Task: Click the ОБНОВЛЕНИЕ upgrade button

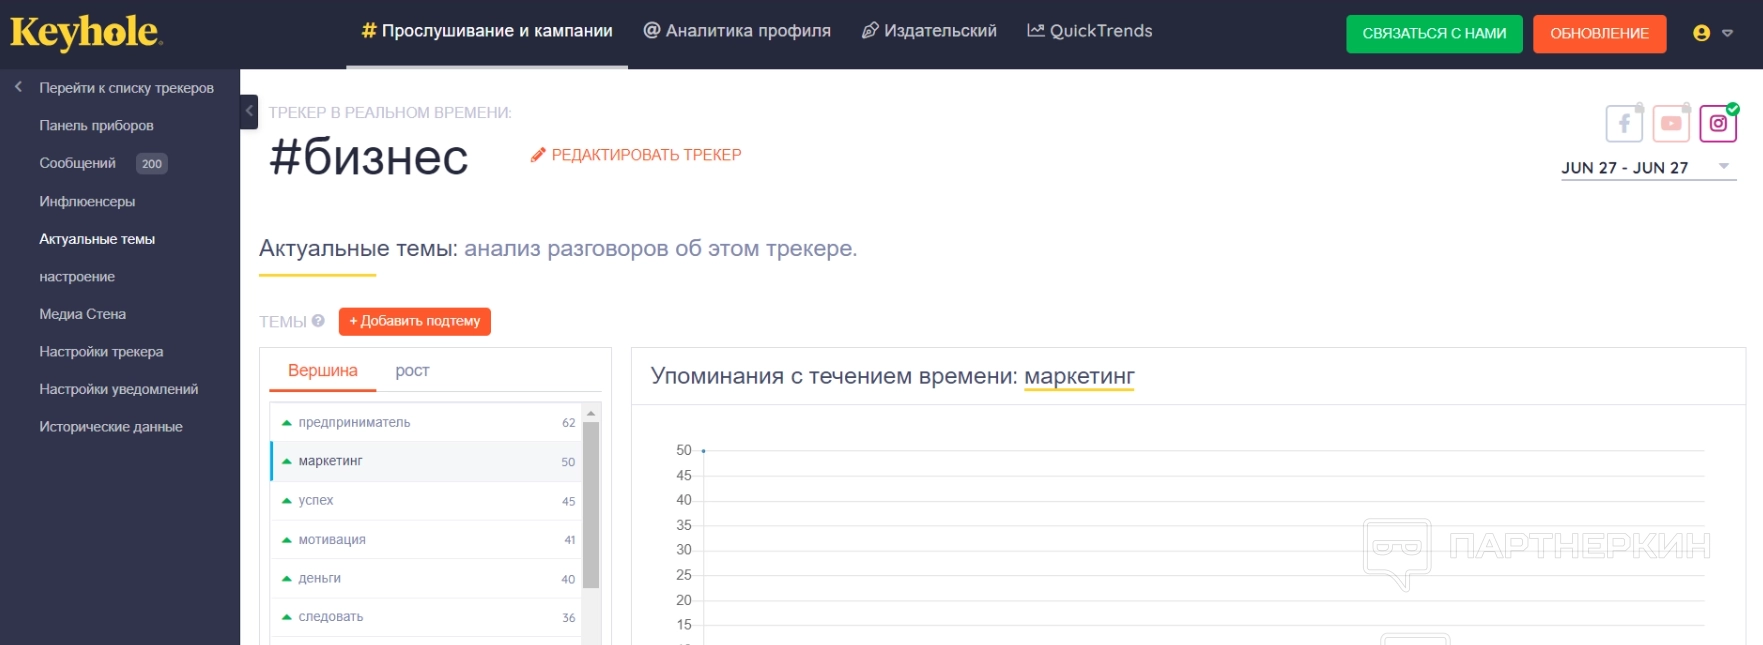Action: click(1599, 33)
